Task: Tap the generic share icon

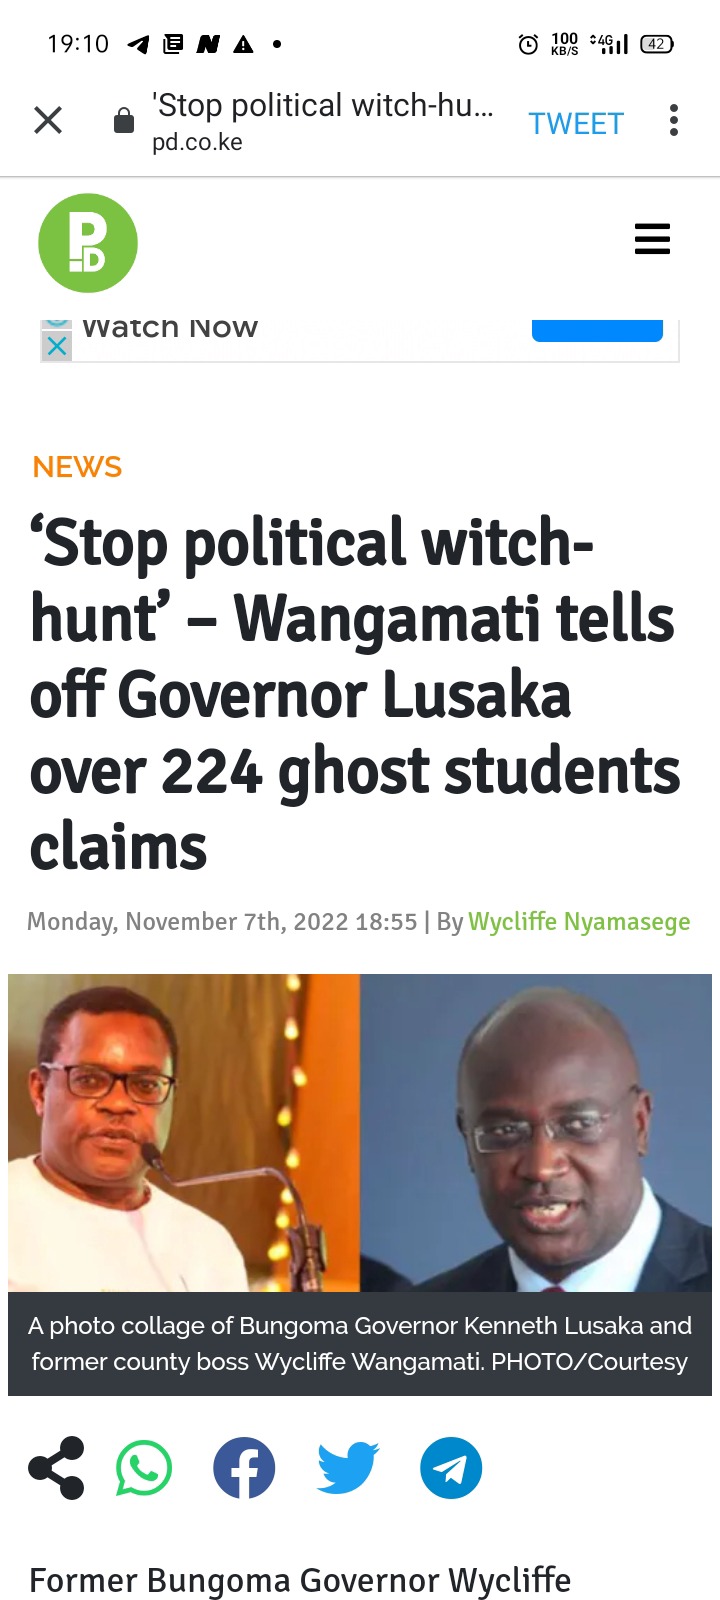Action: pos(57,1468)
